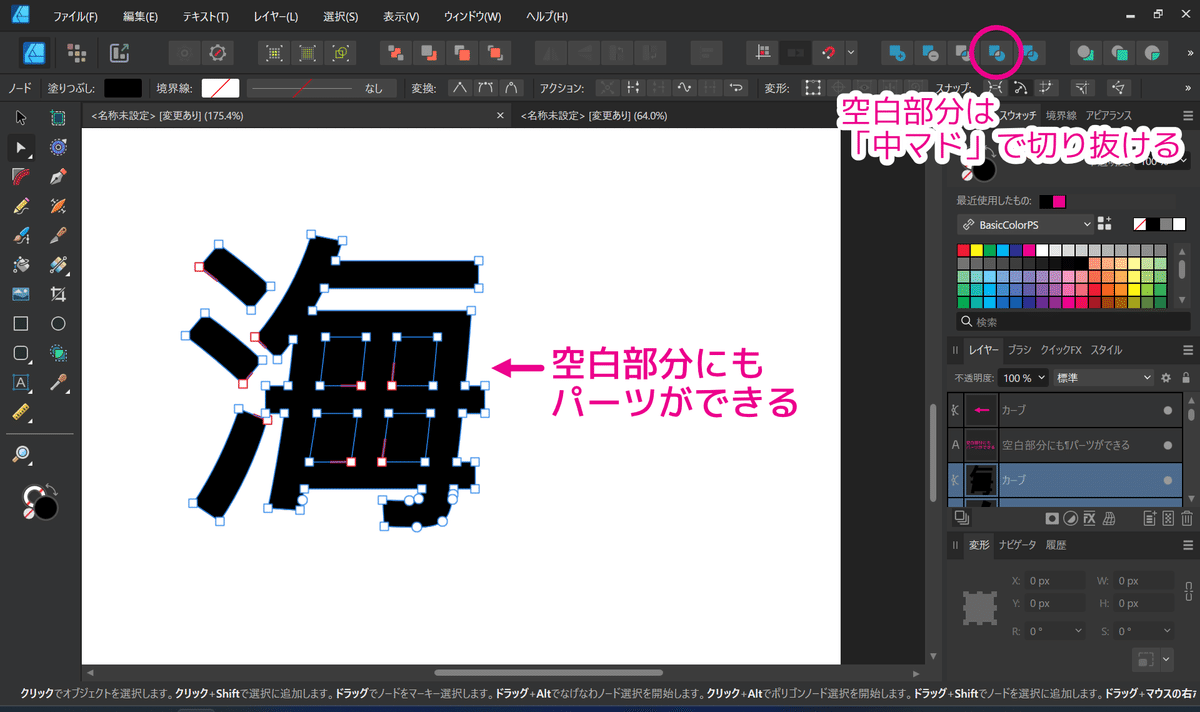Click the swatch 検索 search field
The width and height of the screenshot is (1200, 712).
point(1075,322)
